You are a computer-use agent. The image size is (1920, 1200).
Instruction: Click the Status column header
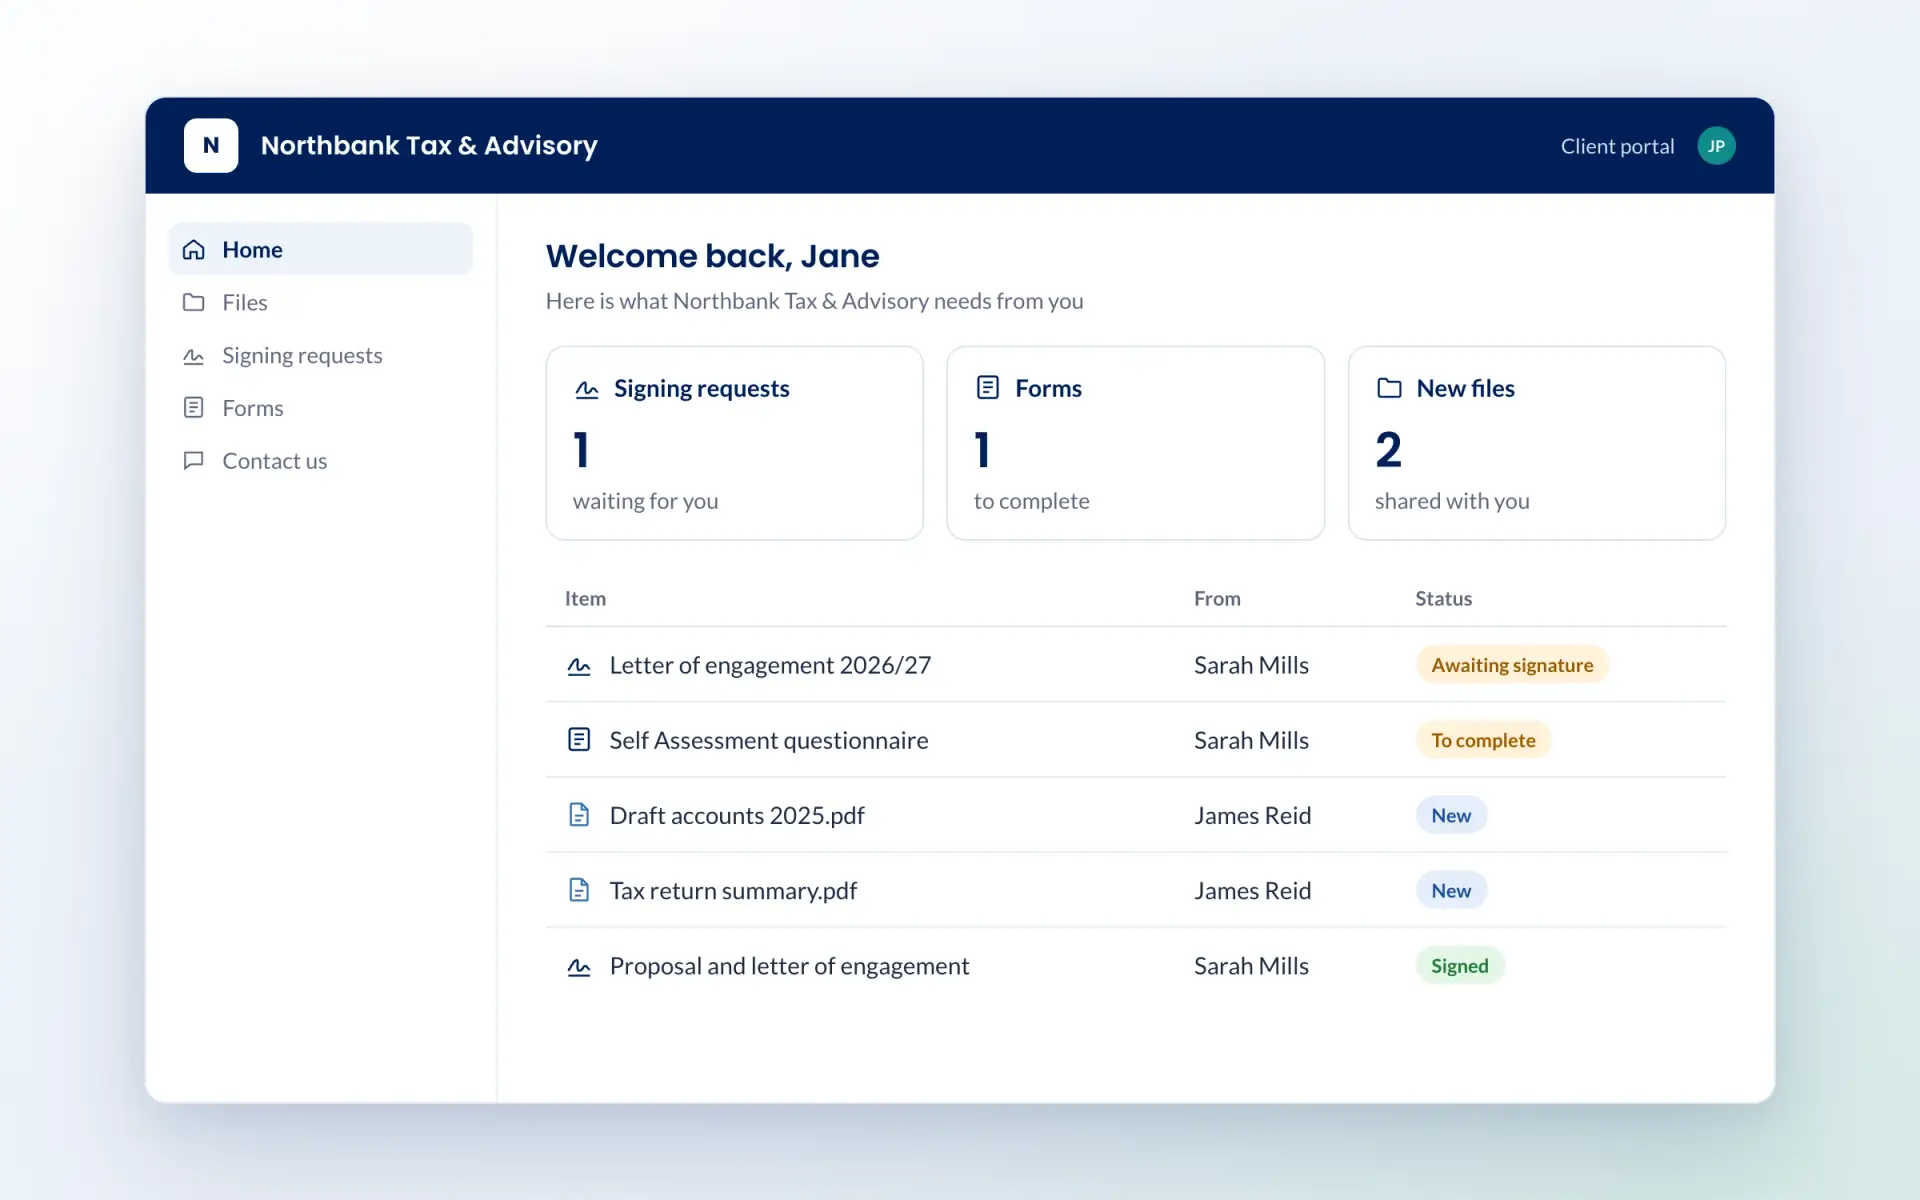(x=1443, y=598)
